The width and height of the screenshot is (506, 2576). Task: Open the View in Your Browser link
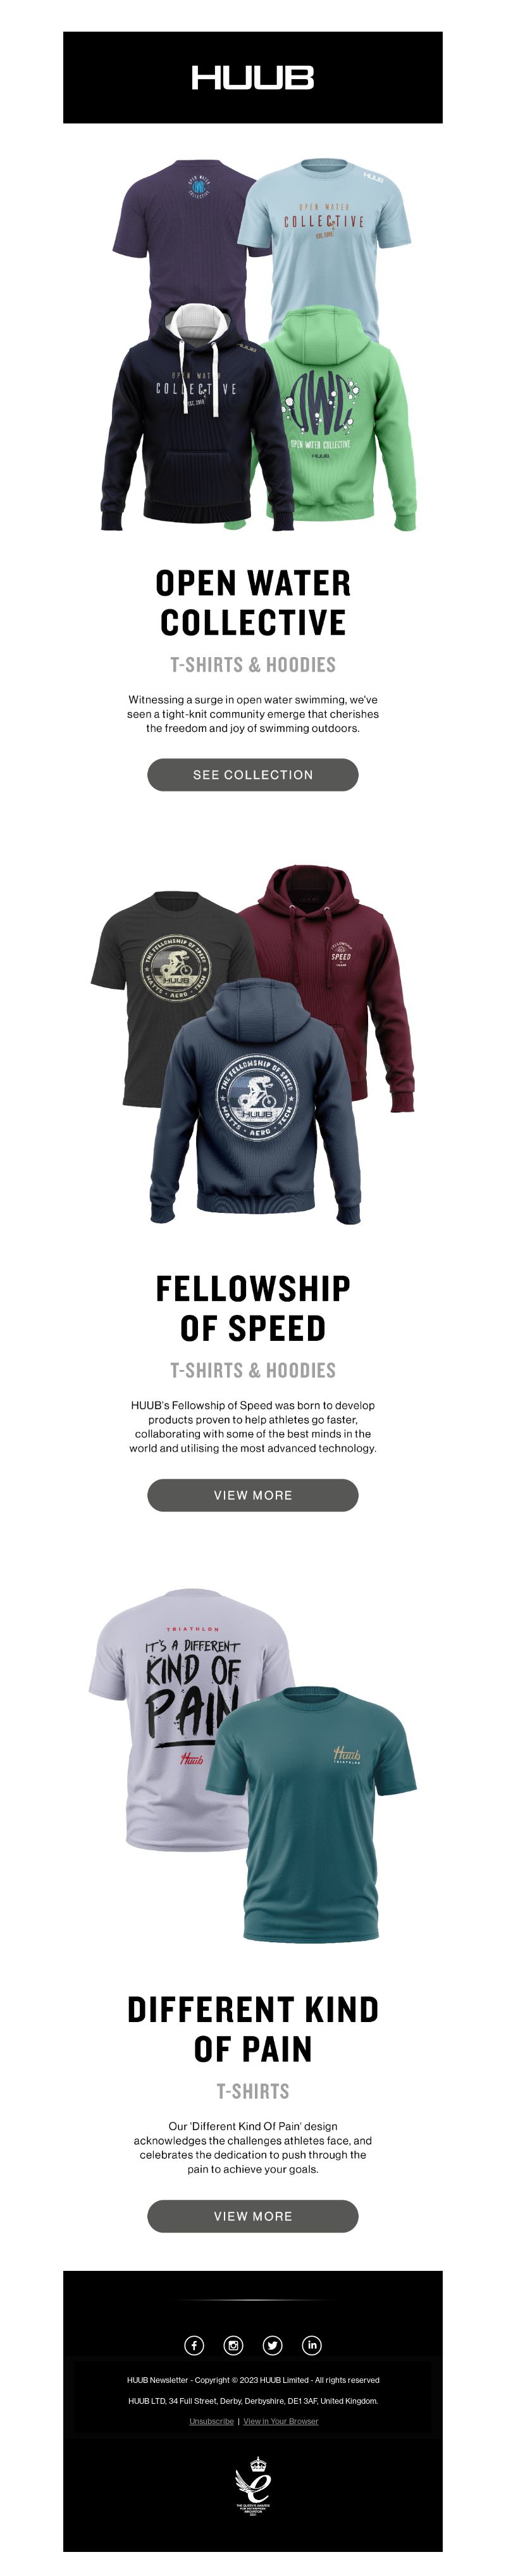(281, 2421)
